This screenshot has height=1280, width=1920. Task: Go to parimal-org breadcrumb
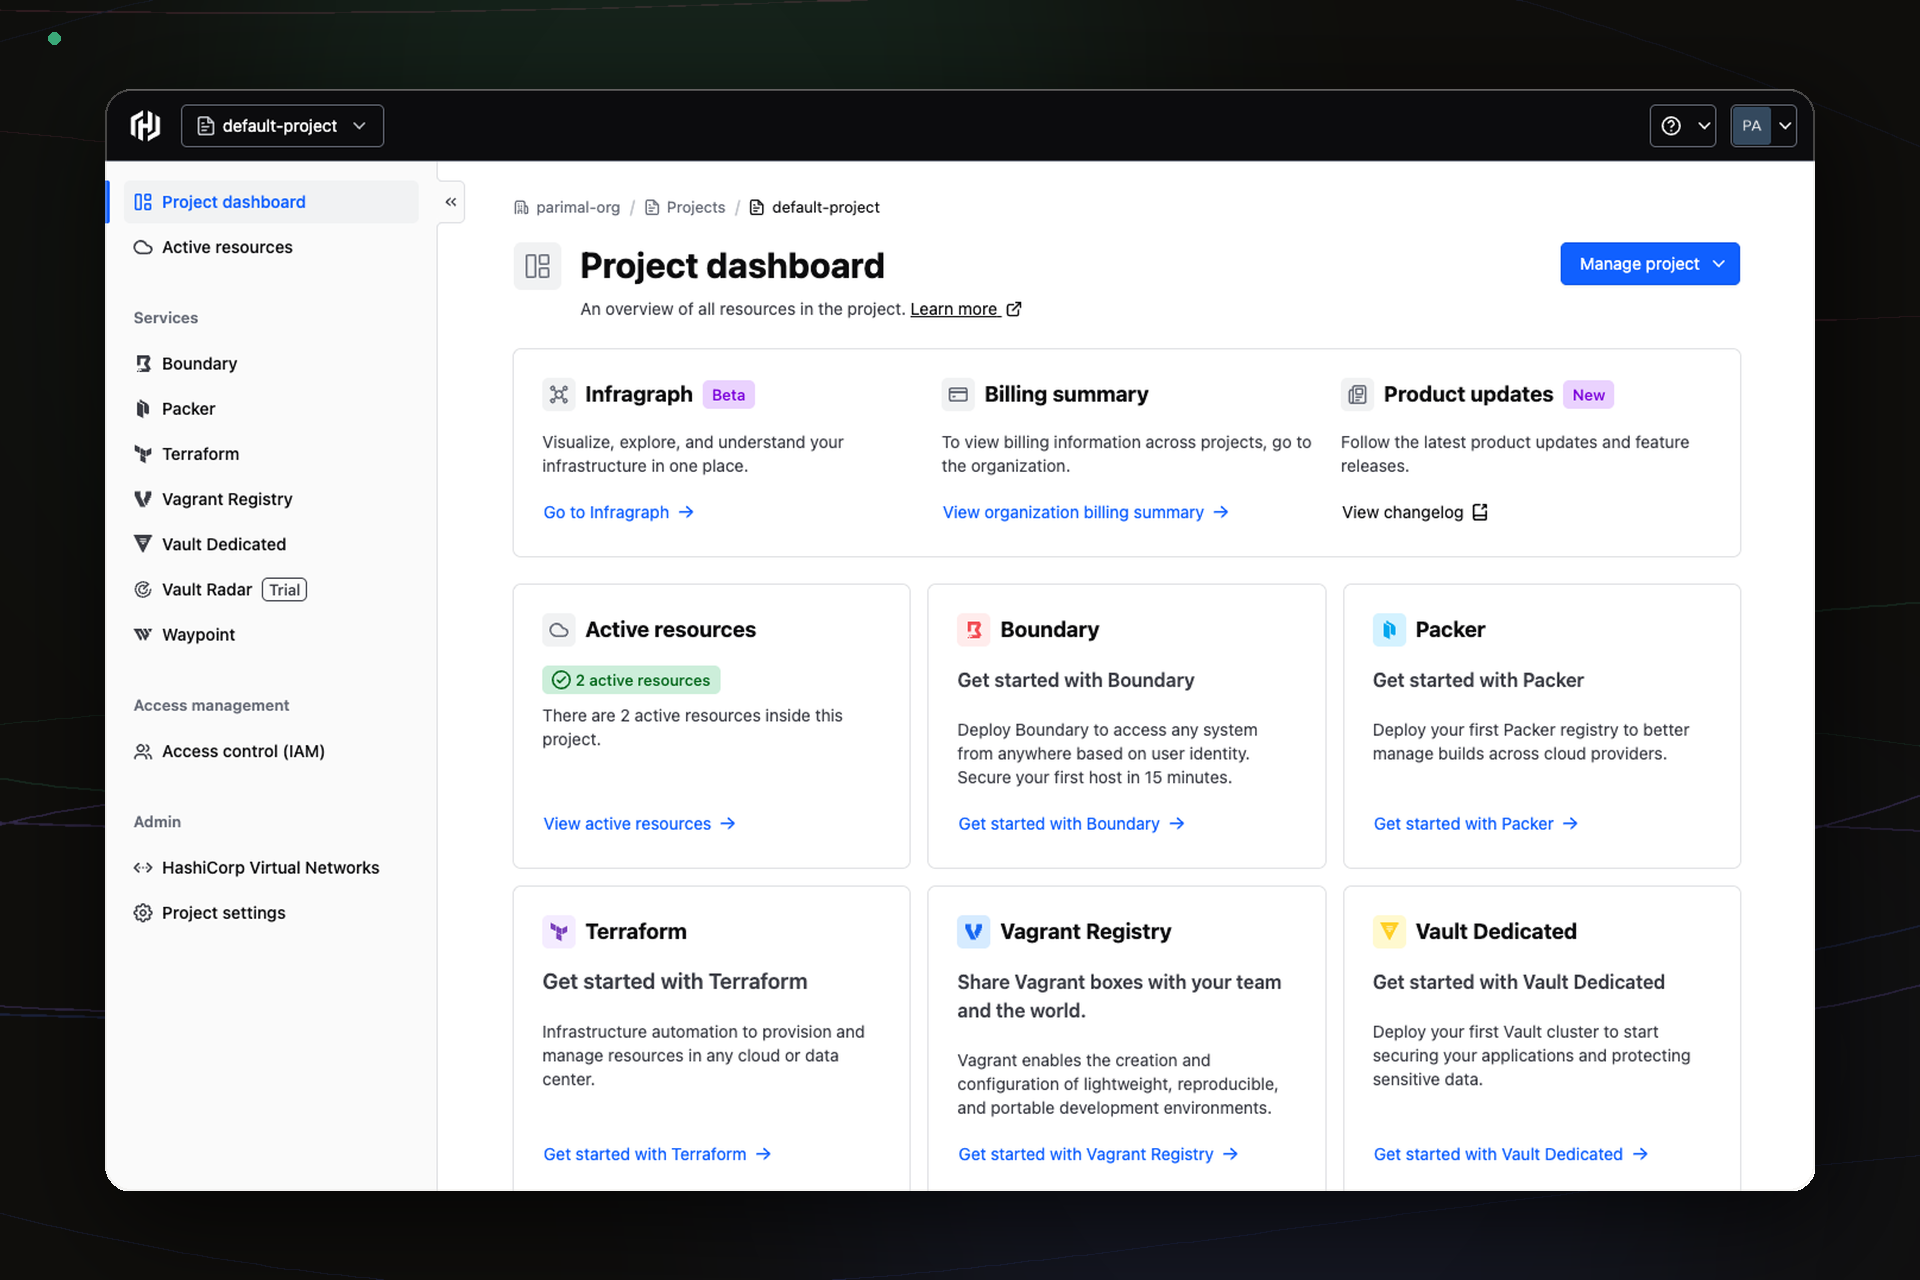tap(567, 207)
